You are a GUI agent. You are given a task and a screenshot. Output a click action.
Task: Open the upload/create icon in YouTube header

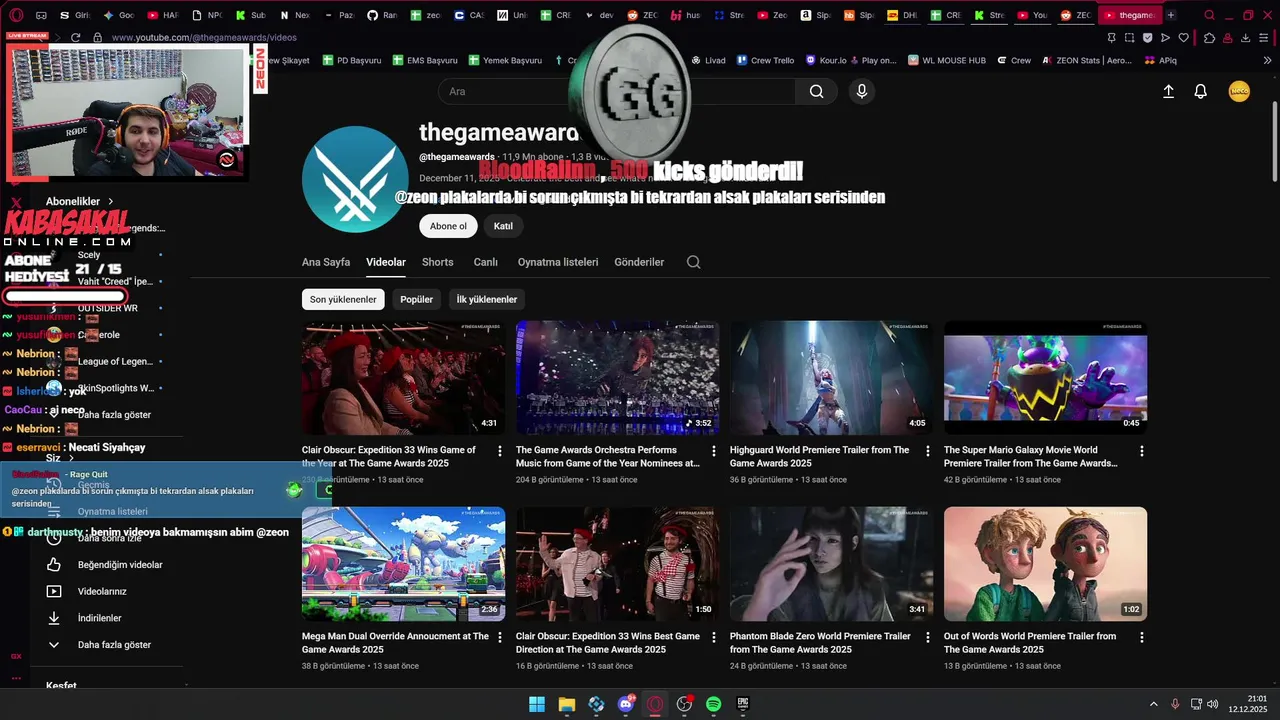[x=1168, y=91]
